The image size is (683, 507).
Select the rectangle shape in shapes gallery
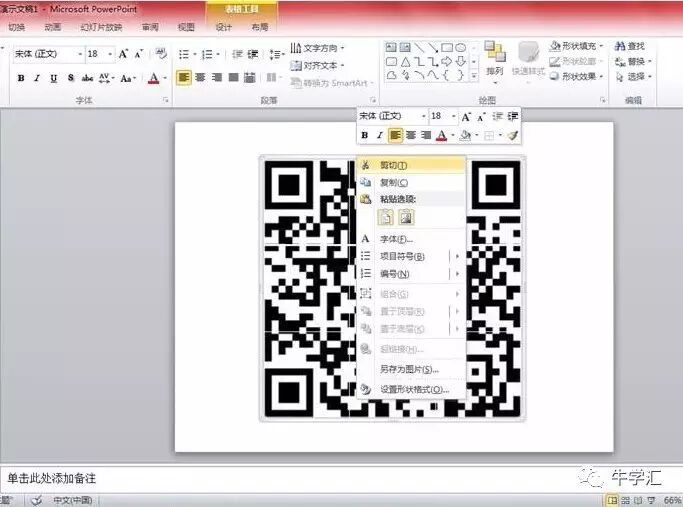point(447,47)
